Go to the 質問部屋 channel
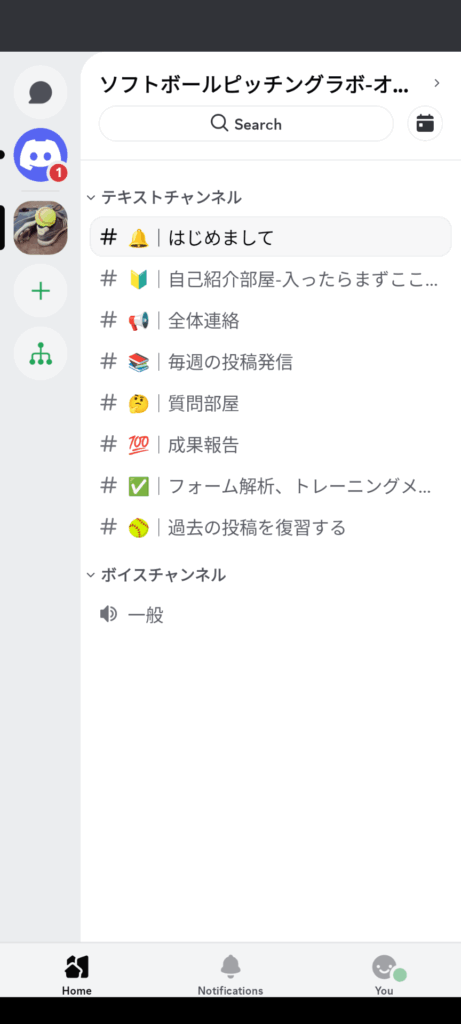 tap(270, 404)
